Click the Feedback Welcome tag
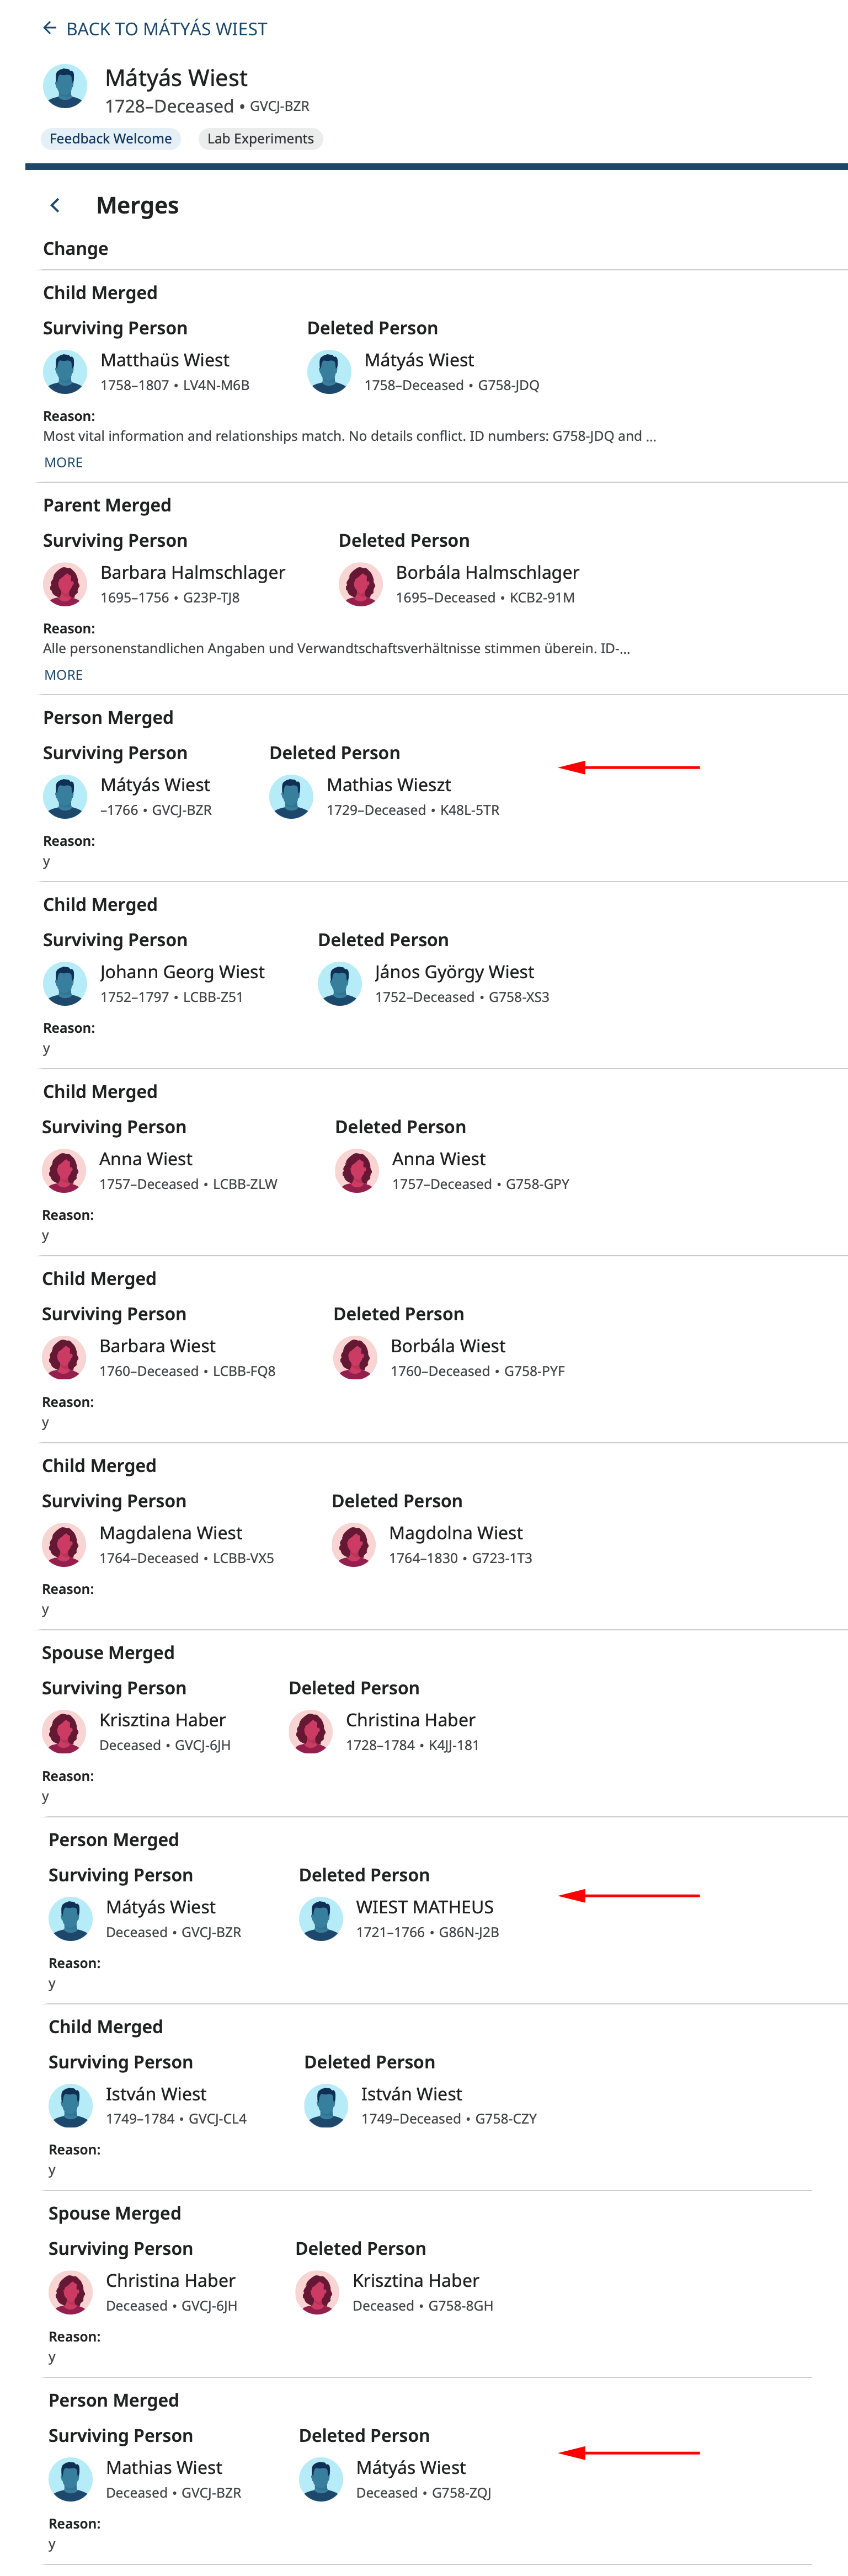 [x=110, y=138]
